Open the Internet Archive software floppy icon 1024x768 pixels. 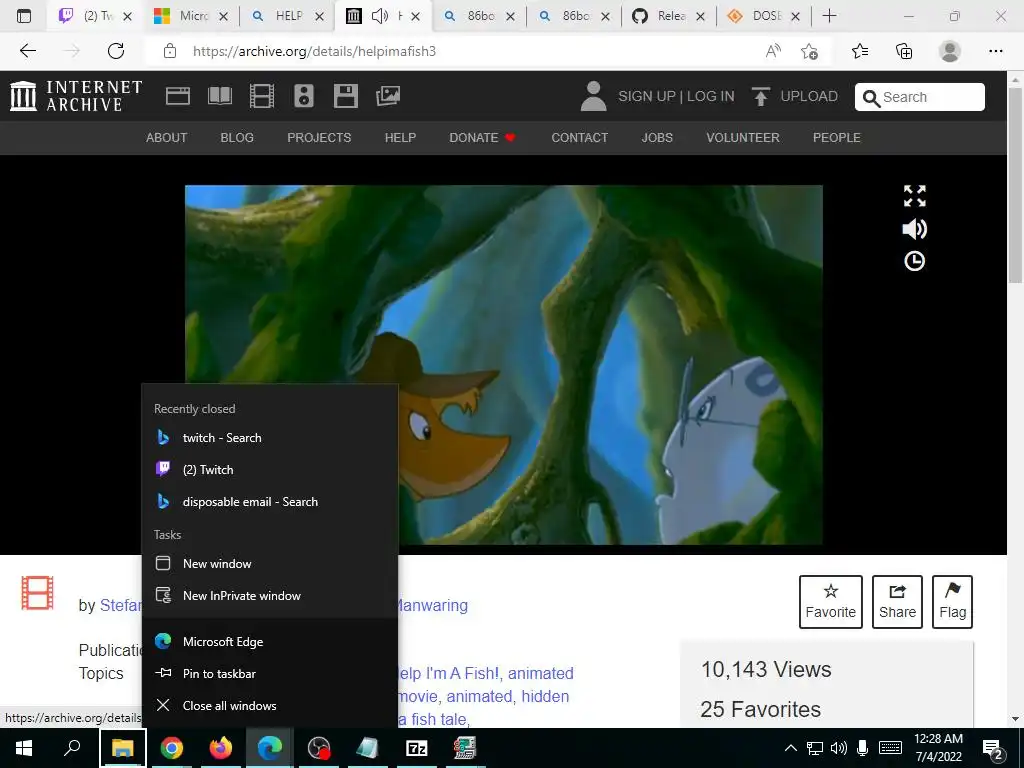345,96
